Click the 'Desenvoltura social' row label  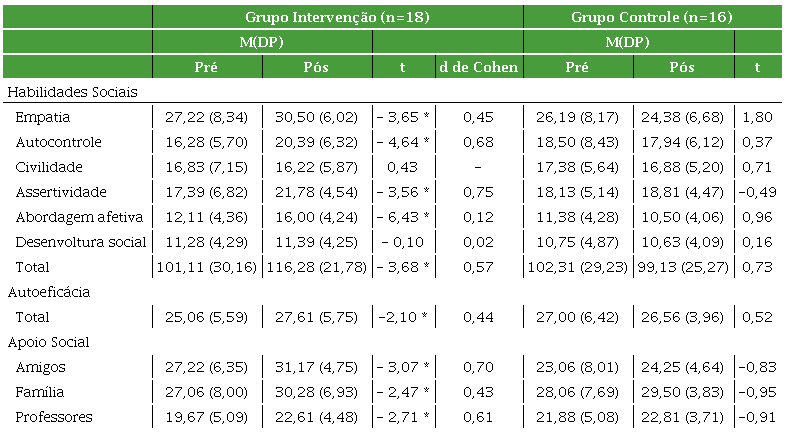80,242
